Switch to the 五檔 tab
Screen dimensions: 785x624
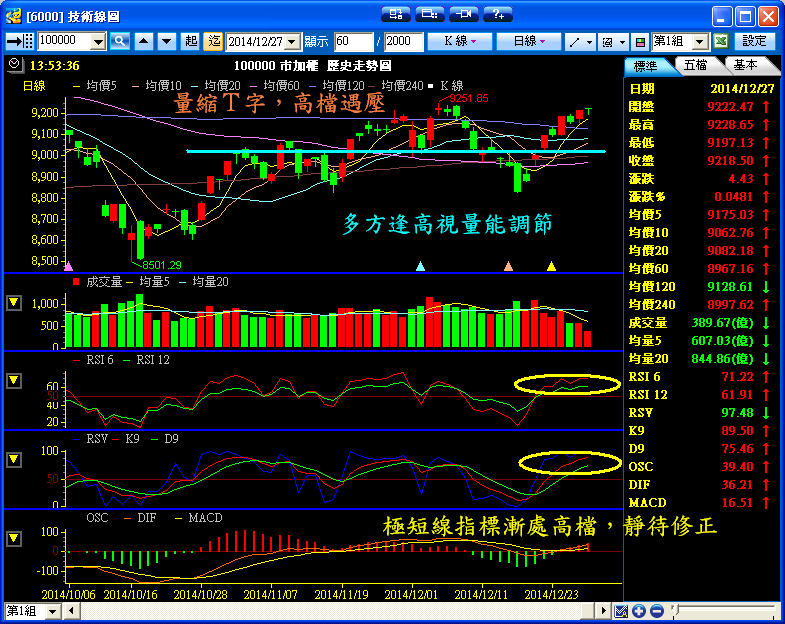pyautogui.click(x=696, y=65)
